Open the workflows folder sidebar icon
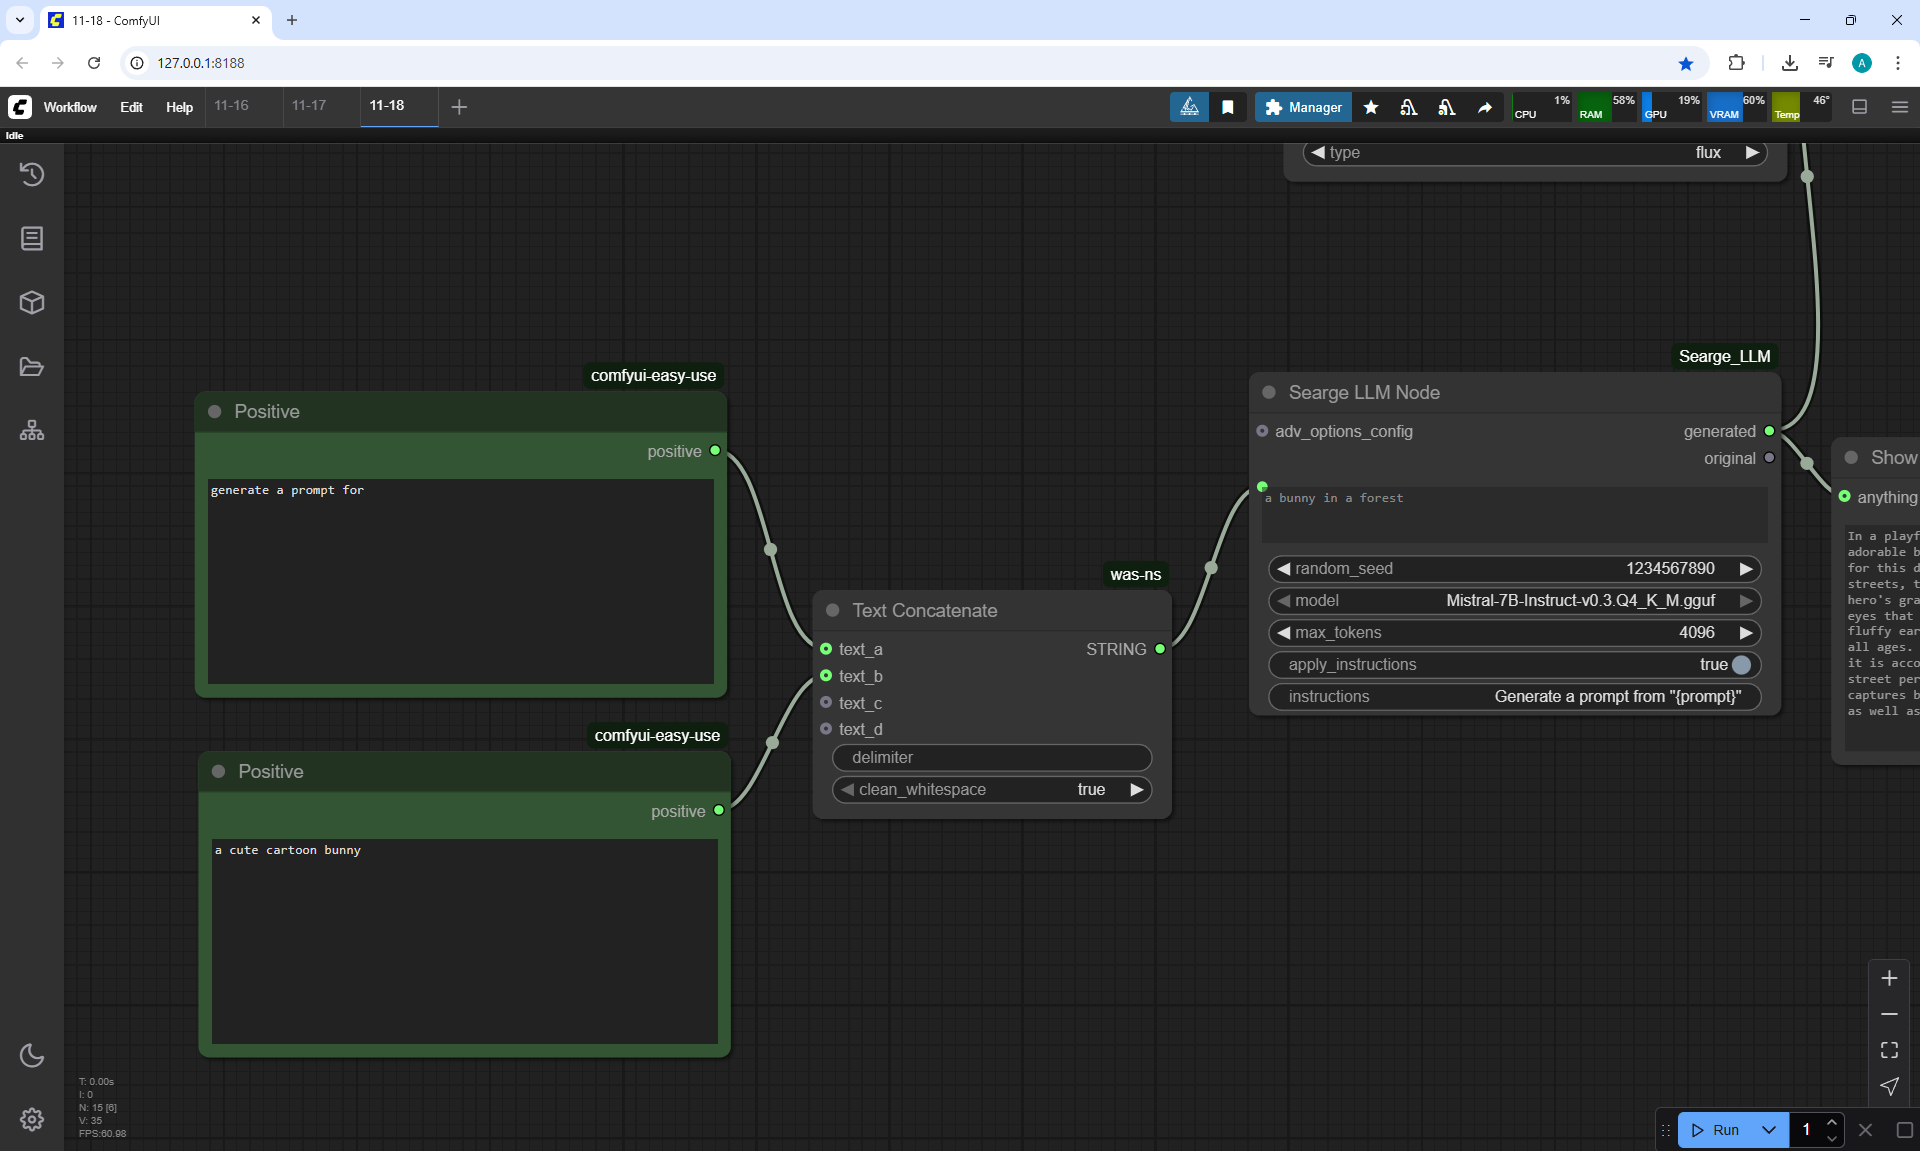The image size is (1920, 1151). (32, 367)
